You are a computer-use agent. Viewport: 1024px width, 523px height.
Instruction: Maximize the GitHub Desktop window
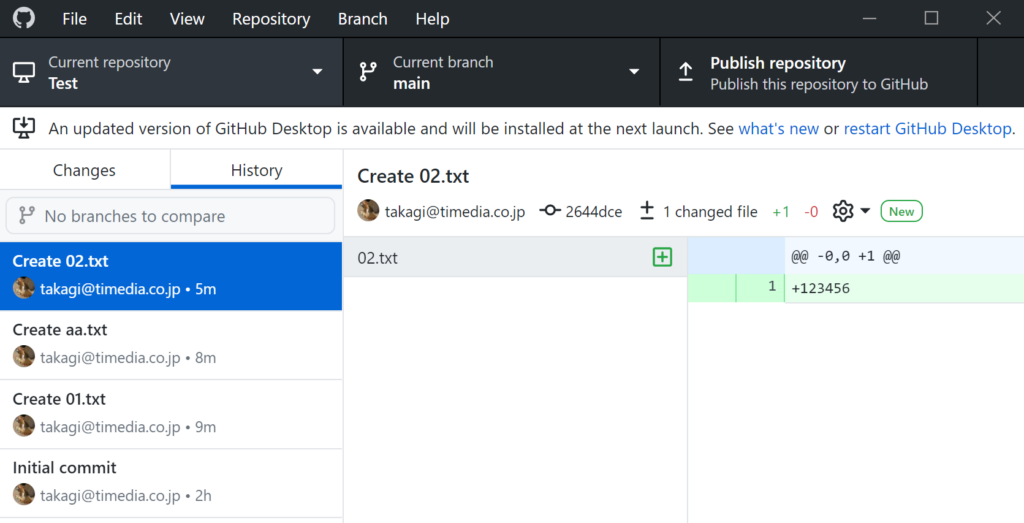(x=931, y=18)
